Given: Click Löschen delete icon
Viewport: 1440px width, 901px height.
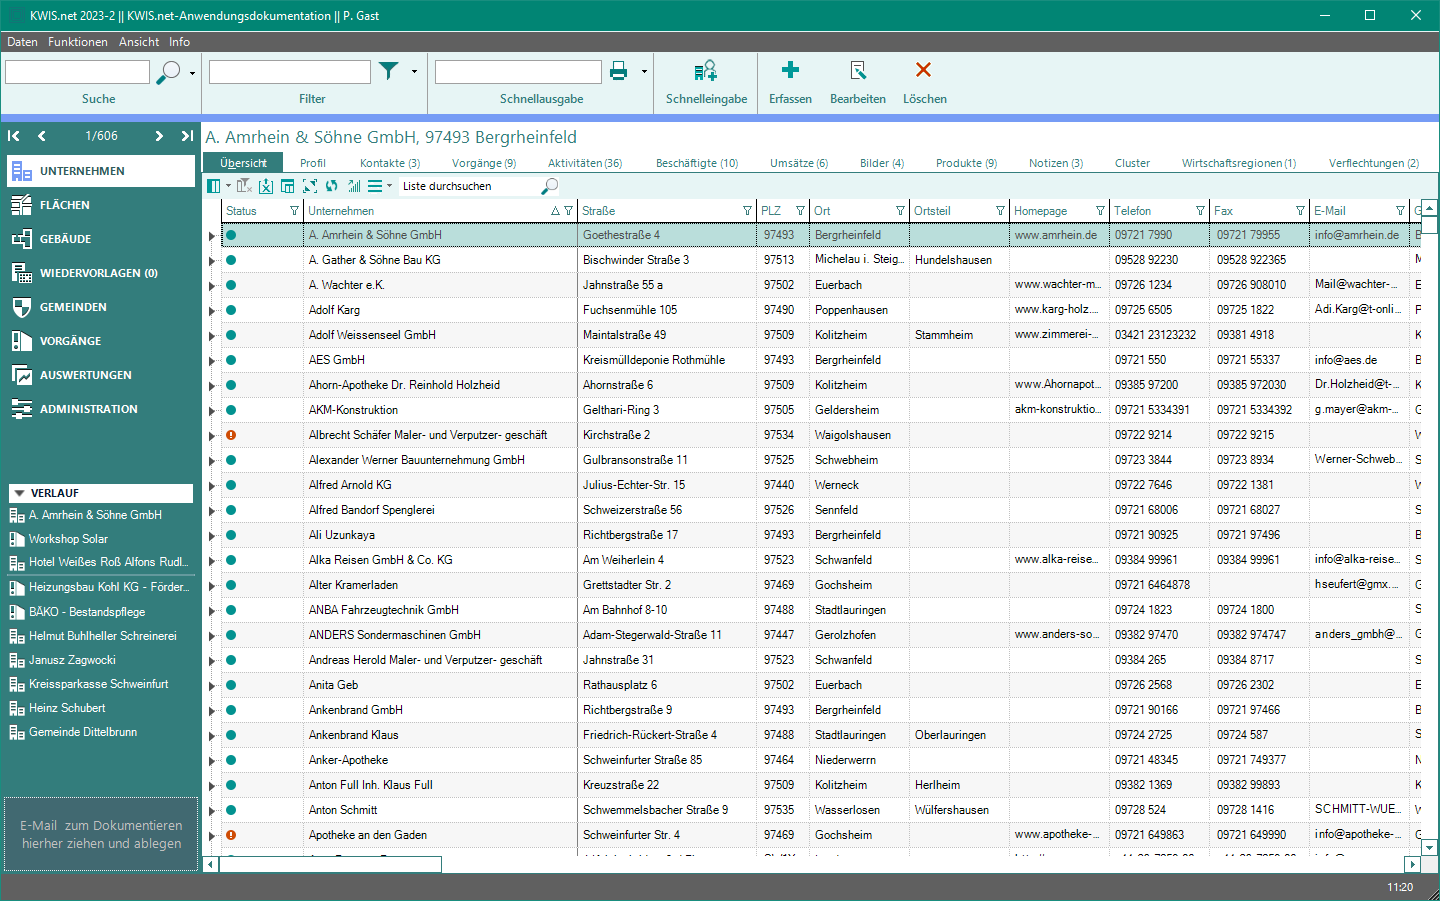Looking at the screenshot, I should pyautogui.click(x=924, y=70).
